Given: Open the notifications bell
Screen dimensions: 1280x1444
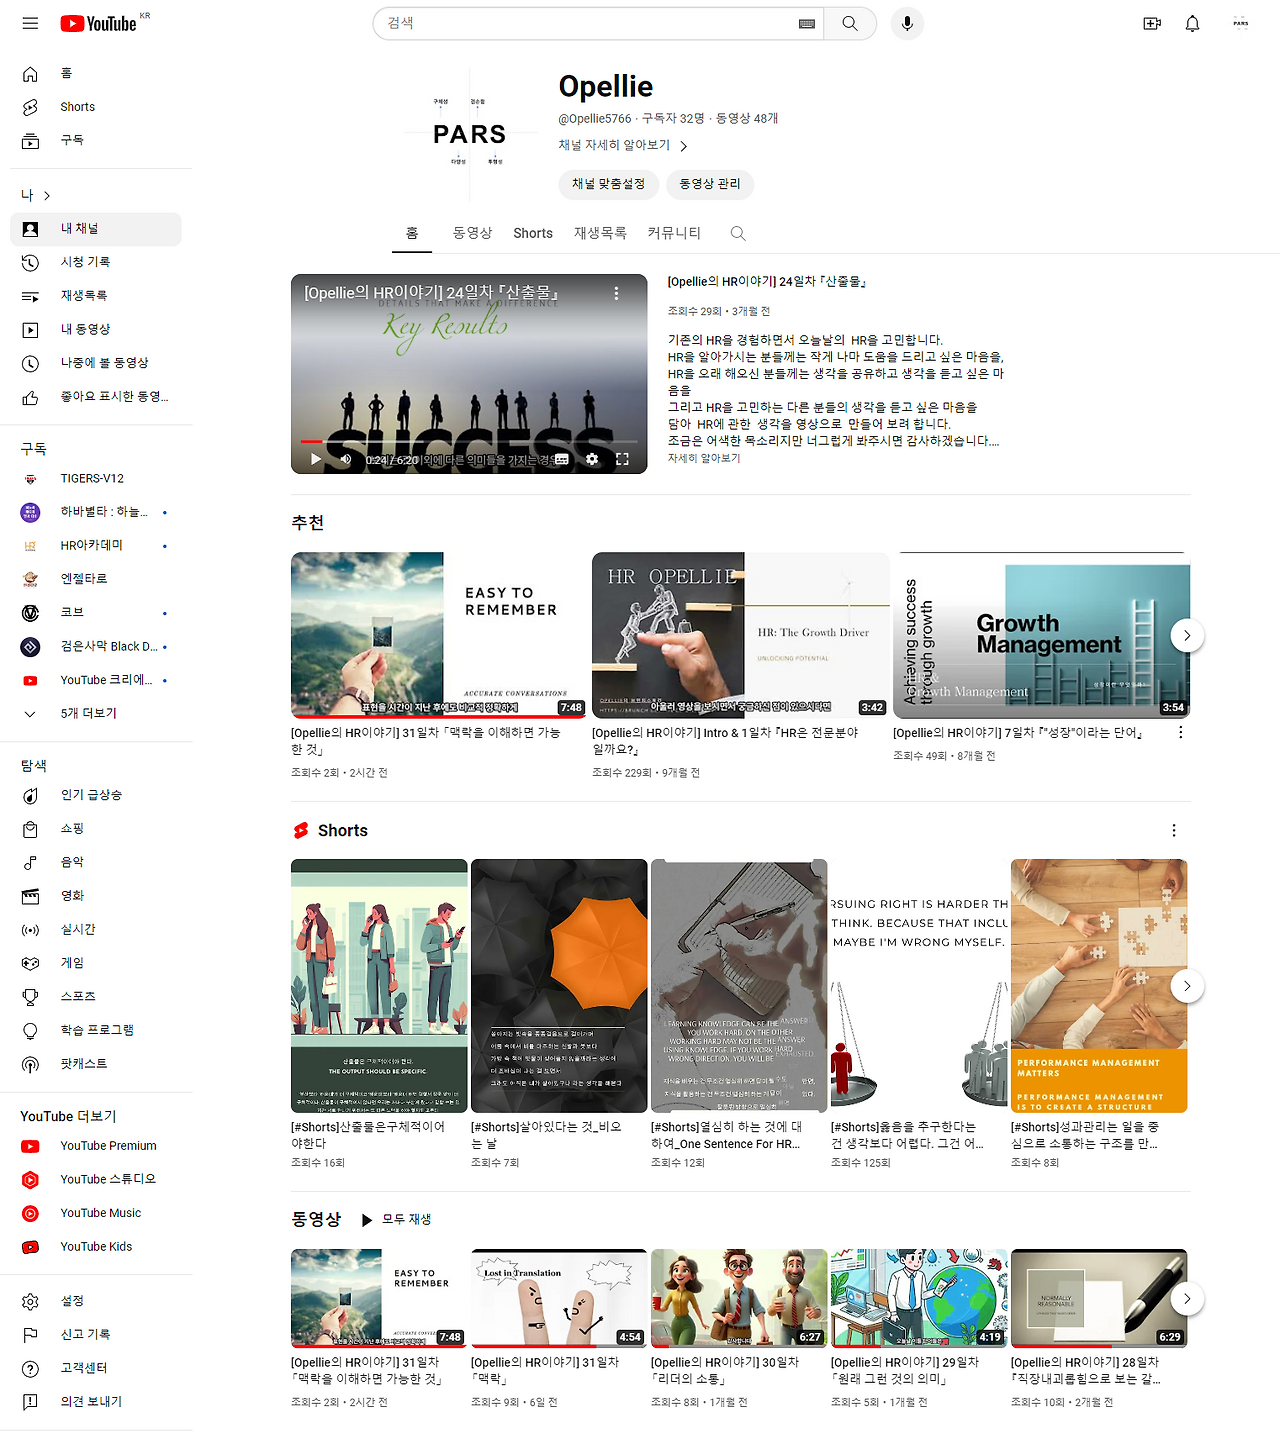Looking at the screenshot, I should [1192, 23].
